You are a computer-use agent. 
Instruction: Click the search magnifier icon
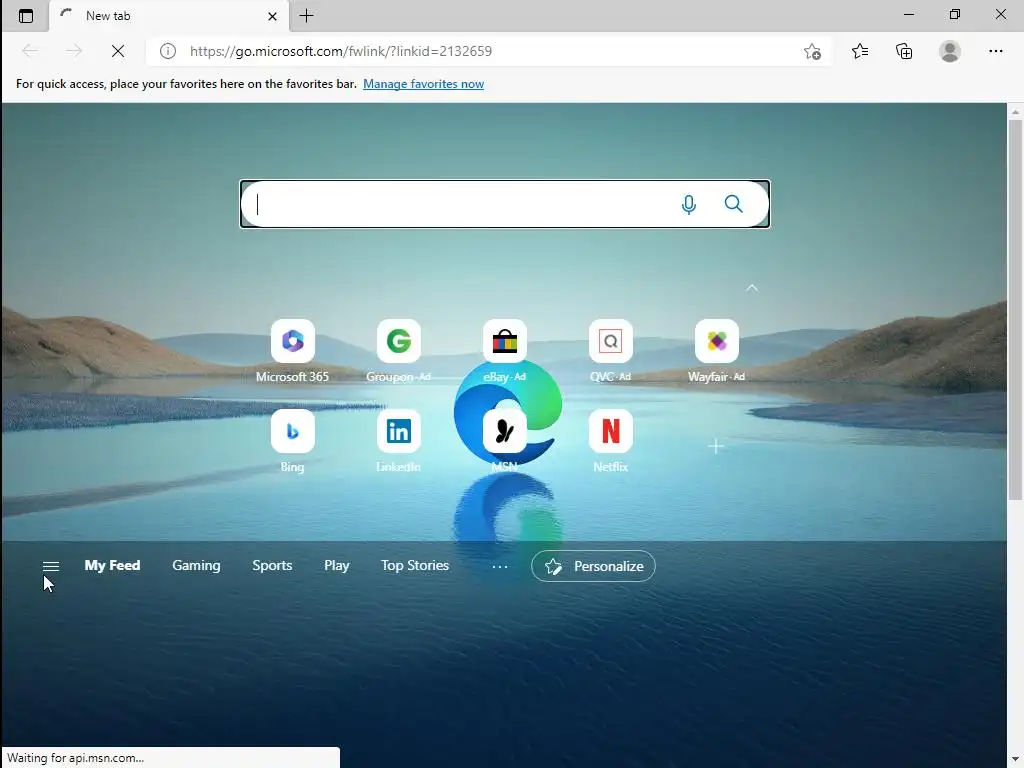click(733, 204)
